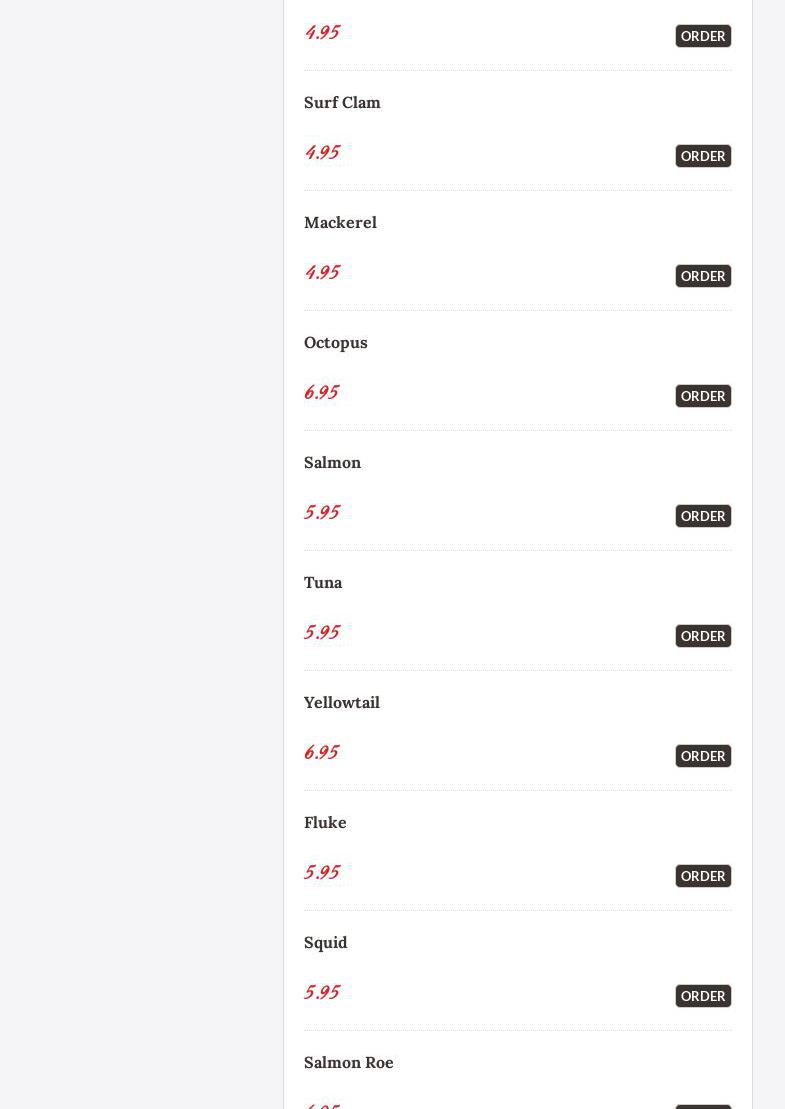785x1109 pixels.
Task: Select the Squid item name
Action: 325,942
